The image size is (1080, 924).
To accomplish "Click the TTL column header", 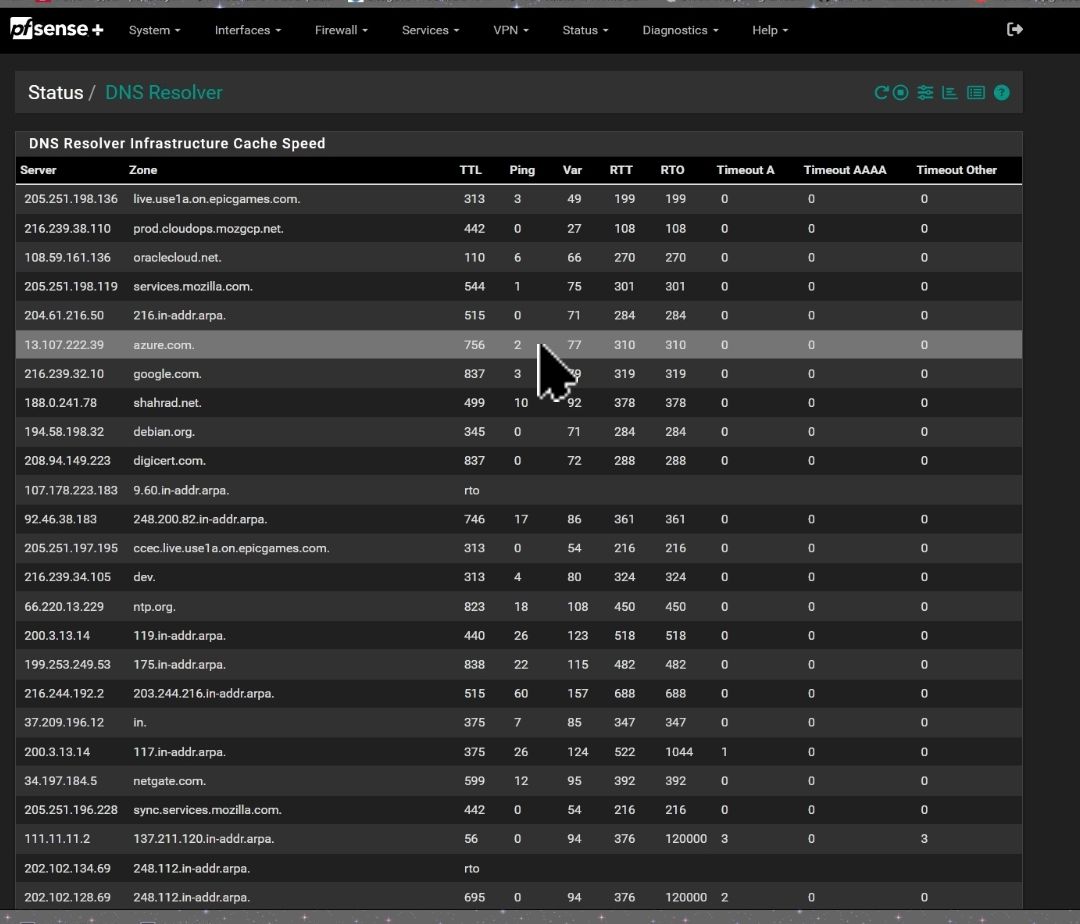I will 470,170.
